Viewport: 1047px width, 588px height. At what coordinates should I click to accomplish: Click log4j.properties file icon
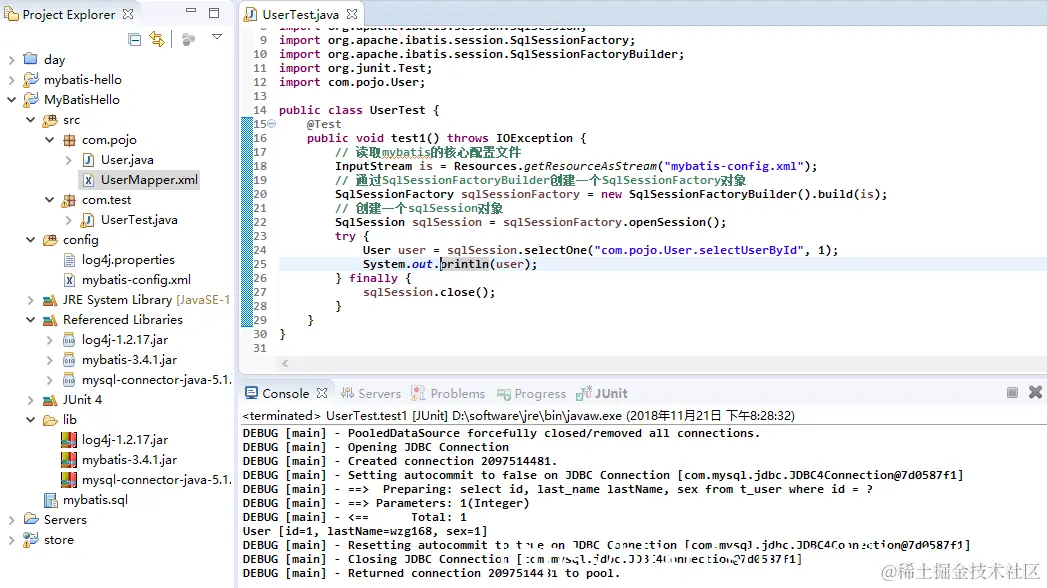click(69, 260)
